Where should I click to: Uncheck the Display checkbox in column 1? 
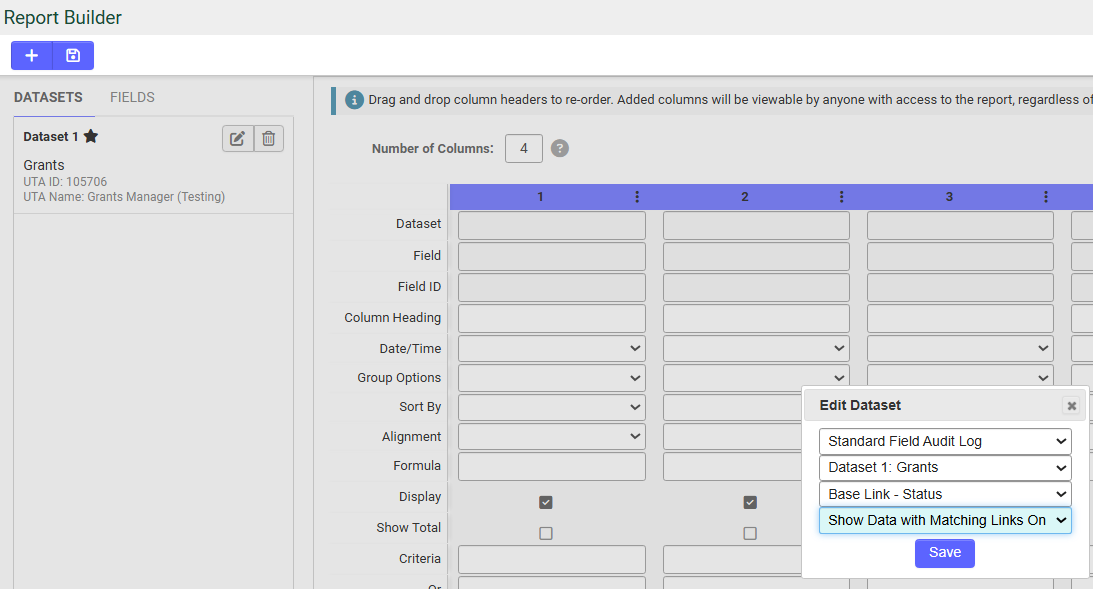546,502
